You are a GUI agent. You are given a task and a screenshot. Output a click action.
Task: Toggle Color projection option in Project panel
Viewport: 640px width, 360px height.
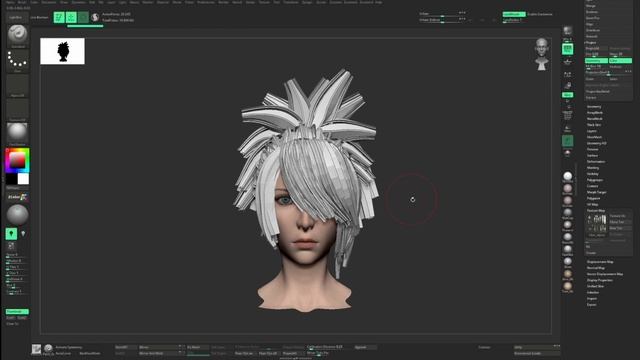tap(620, 60)
